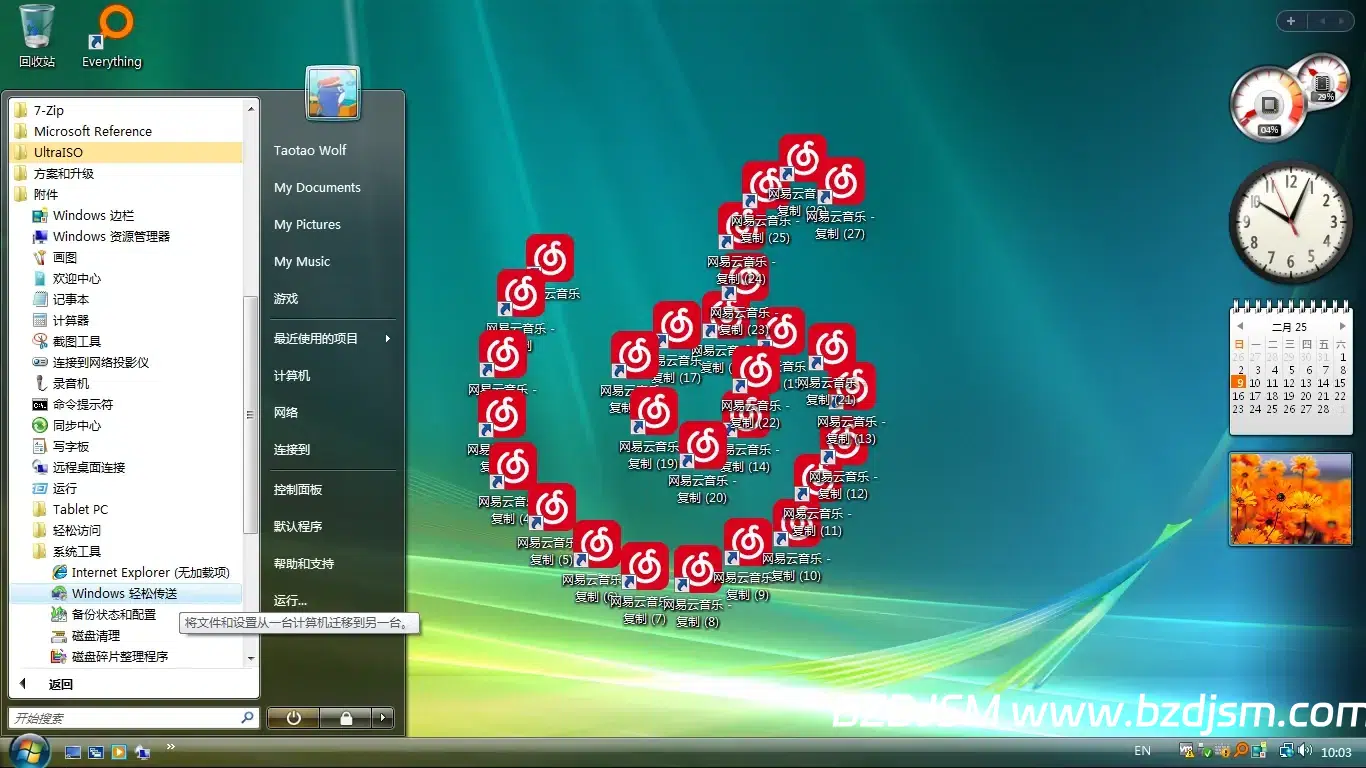This screenshot has height=768, width=1366.
Task: Click the volume speaker tray icon
Action: 1306,751
